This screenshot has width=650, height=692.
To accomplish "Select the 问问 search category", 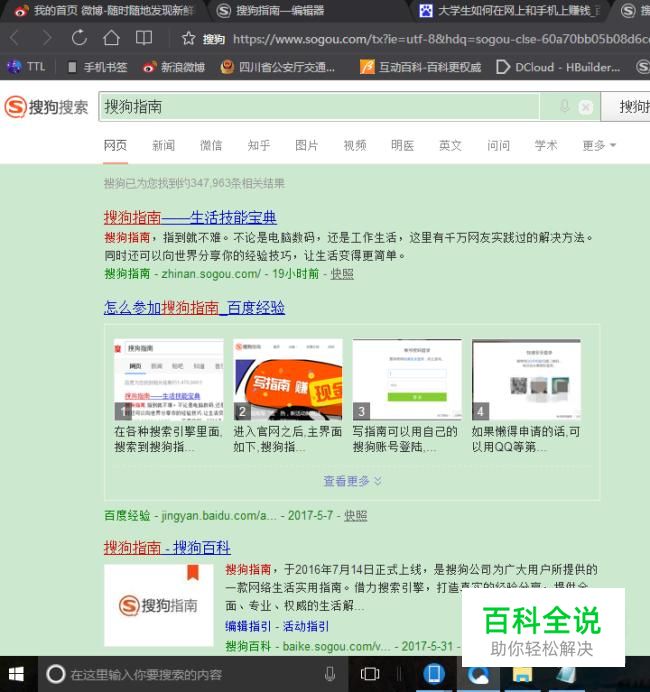I will pos(498,145).
